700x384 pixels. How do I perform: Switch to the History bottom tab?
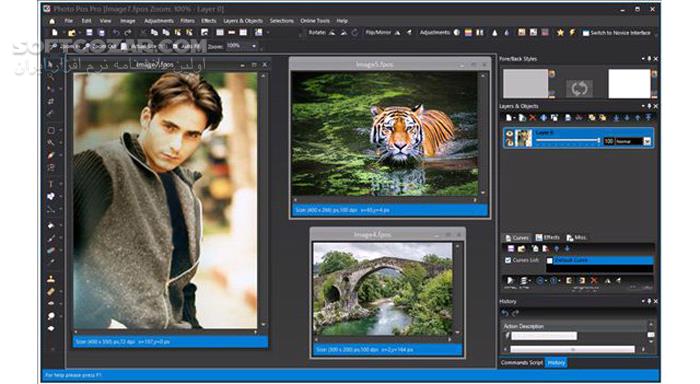[556, 363]
